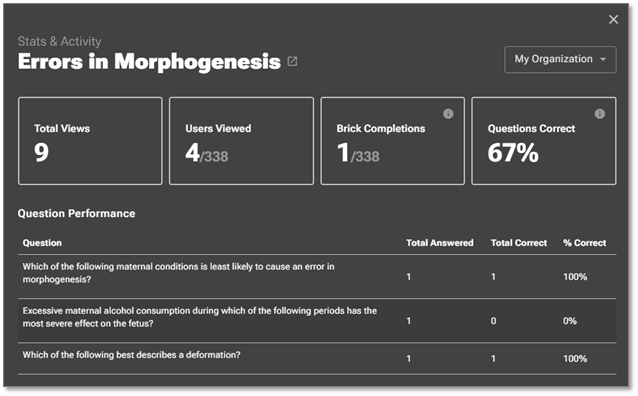The width and height of the screenshot is (638, 396).
Task: Click the 0% correct value in alcohol row
Action: tap(570, 321)
